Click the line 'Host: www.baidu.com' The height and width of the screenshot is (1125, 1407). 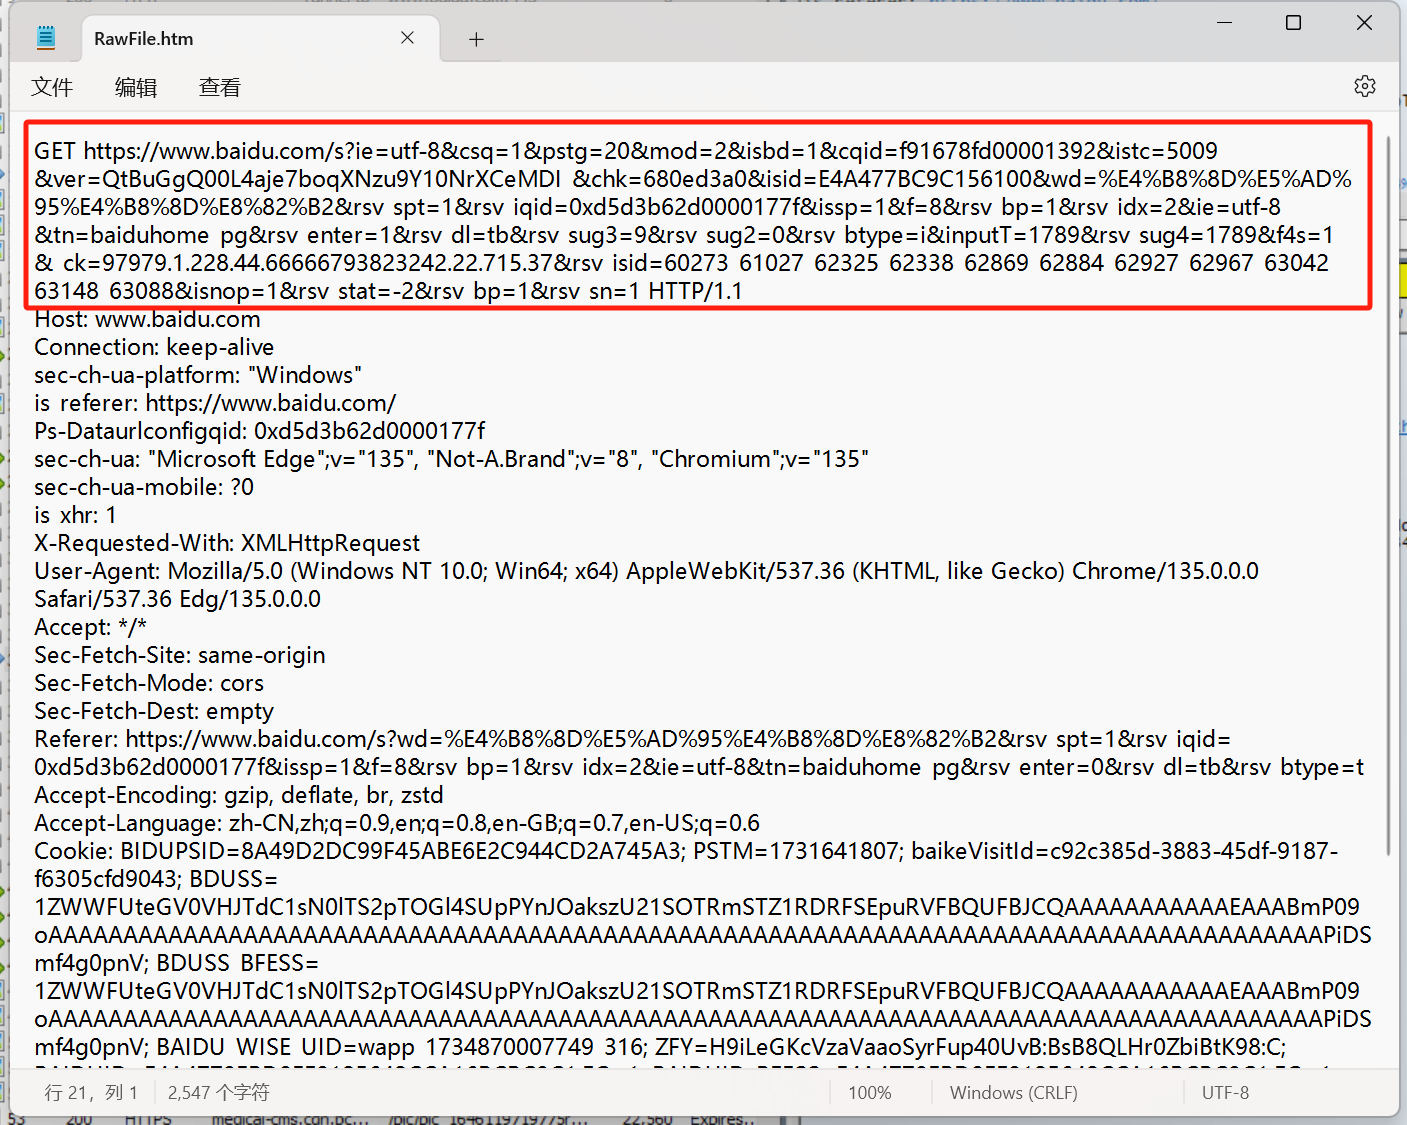(147, 319)
